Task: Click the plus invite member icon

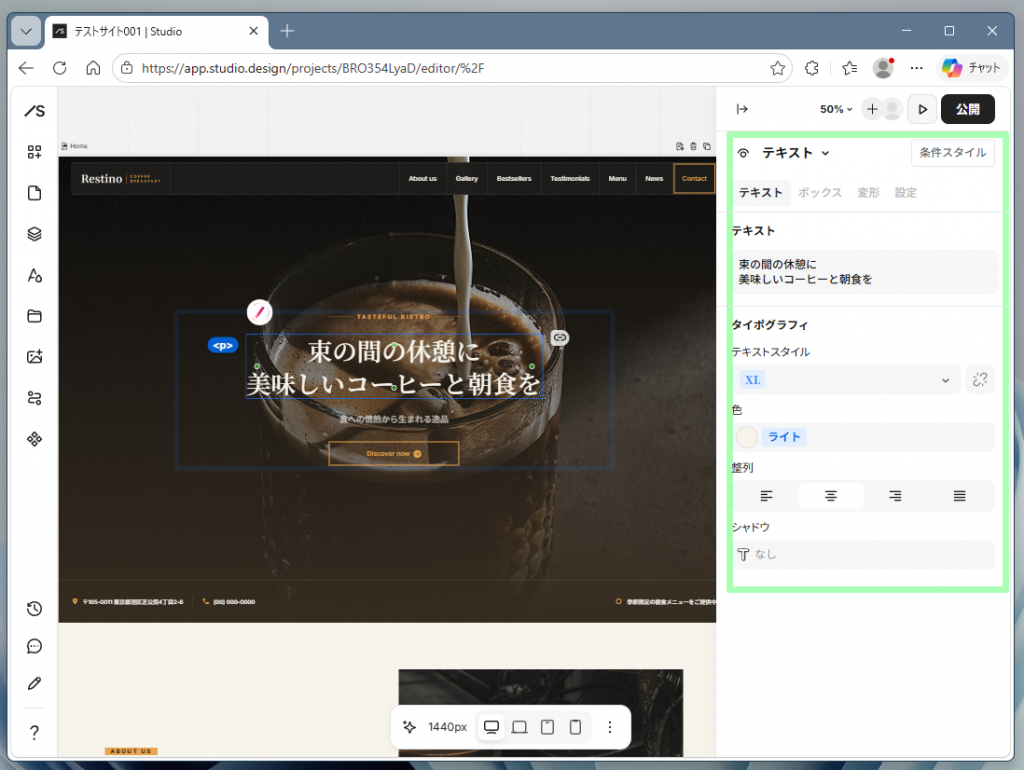Action: click(x=872, y=109)
